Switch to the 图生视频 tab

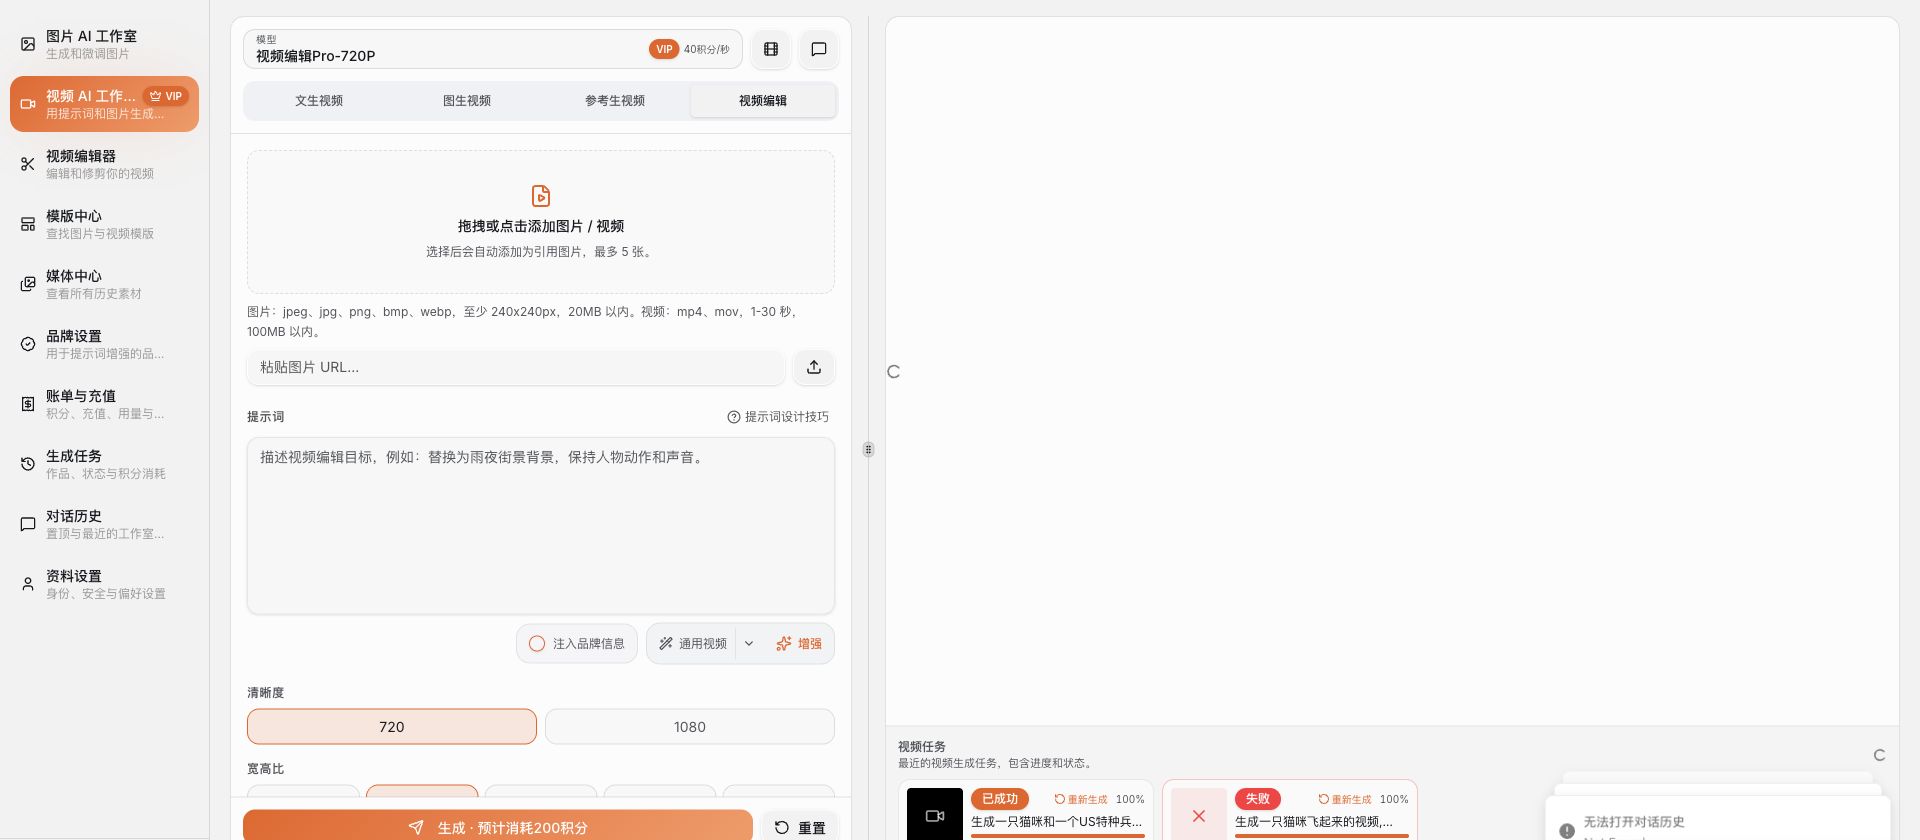pyautogui.click(x=467, y=101)
